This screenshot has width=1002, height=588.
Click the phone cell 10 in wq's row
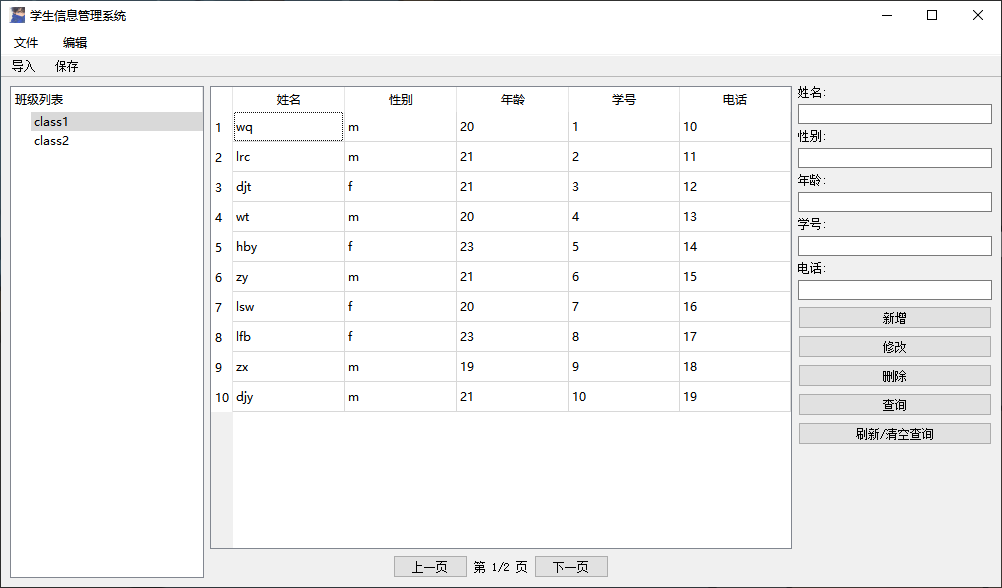click(x=735, y=127)
